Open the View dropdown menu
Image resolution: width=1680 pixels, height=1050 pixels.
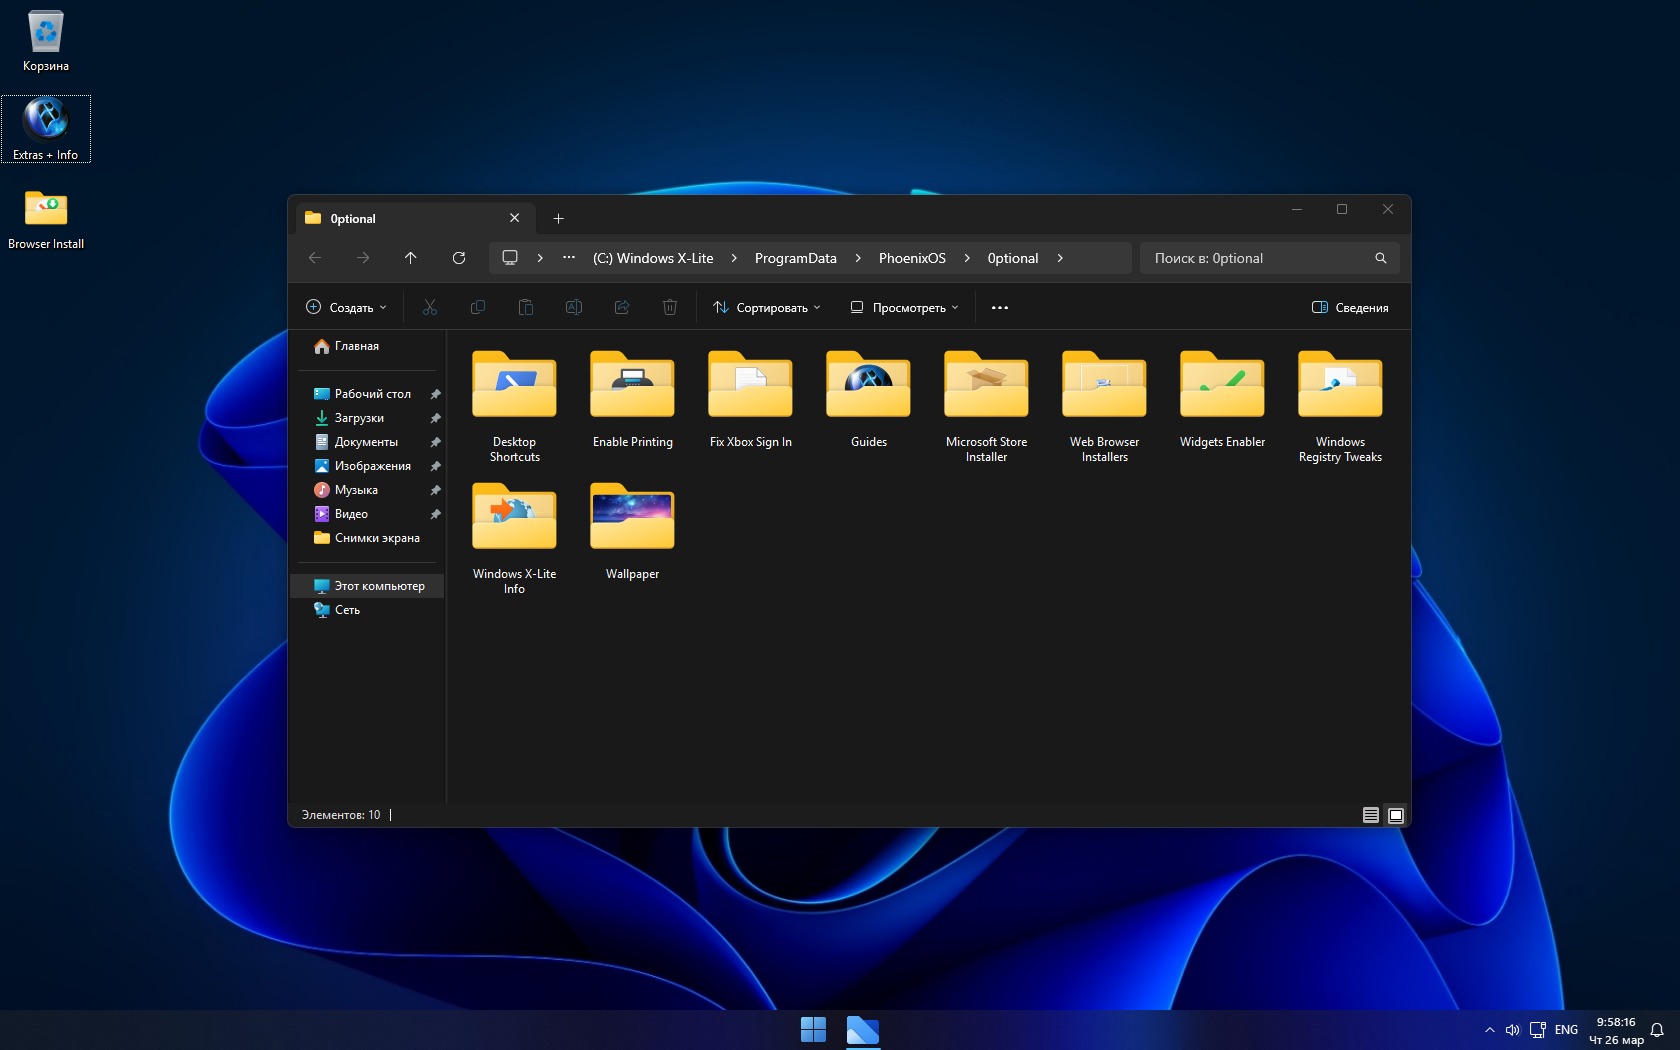(x=904, y=307)
